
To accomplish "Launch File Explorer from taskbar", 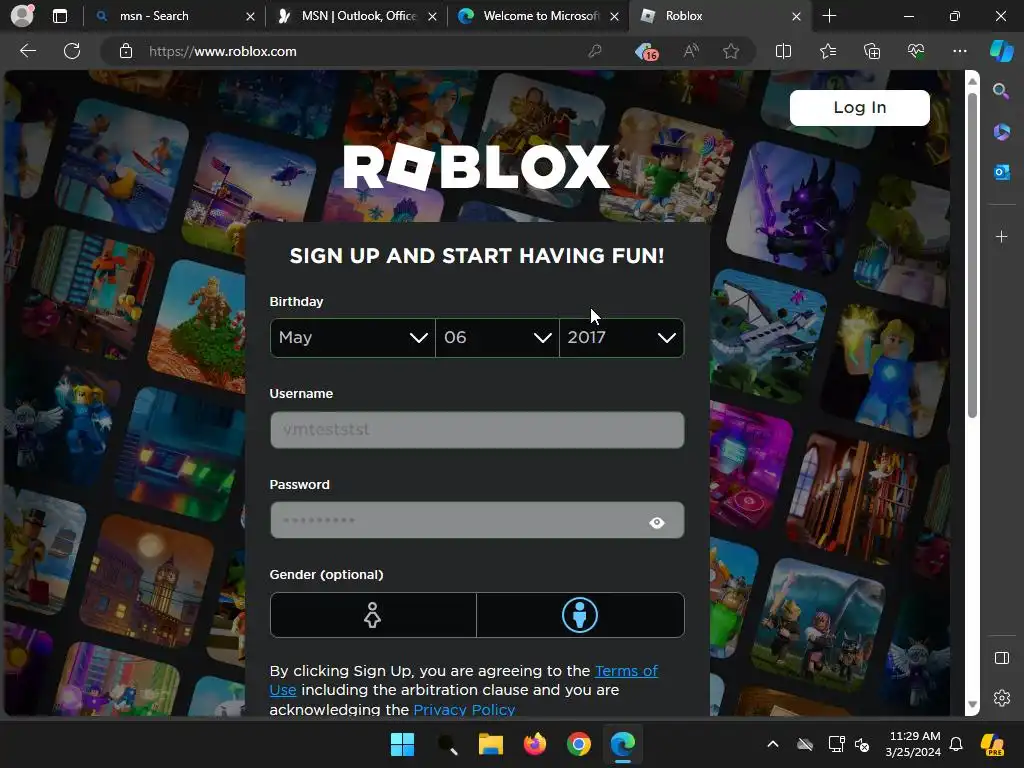I will point(490,744).
